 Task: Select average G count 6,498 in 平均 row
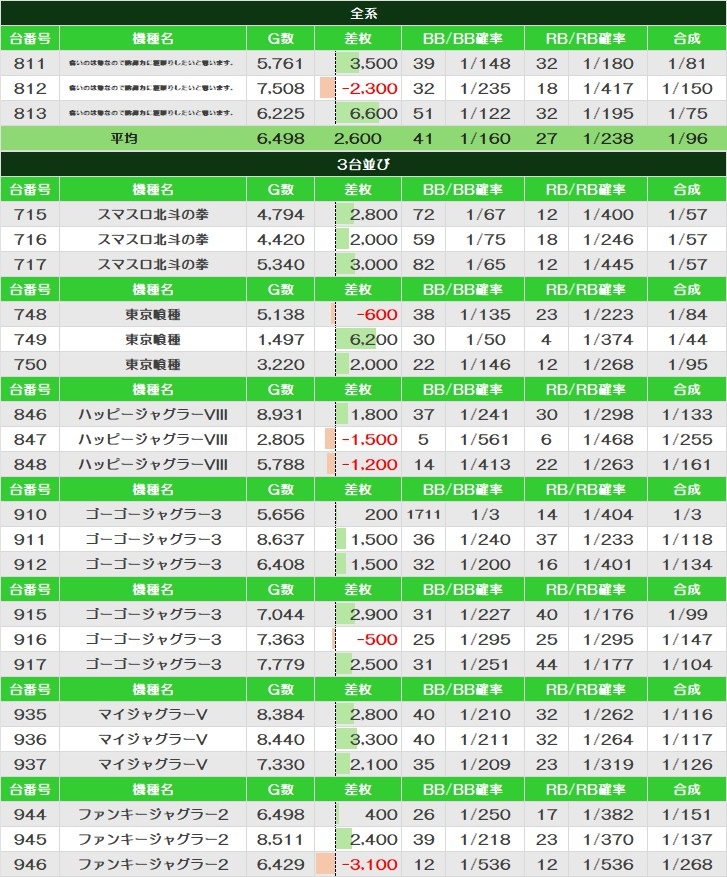tap(280, 139)
